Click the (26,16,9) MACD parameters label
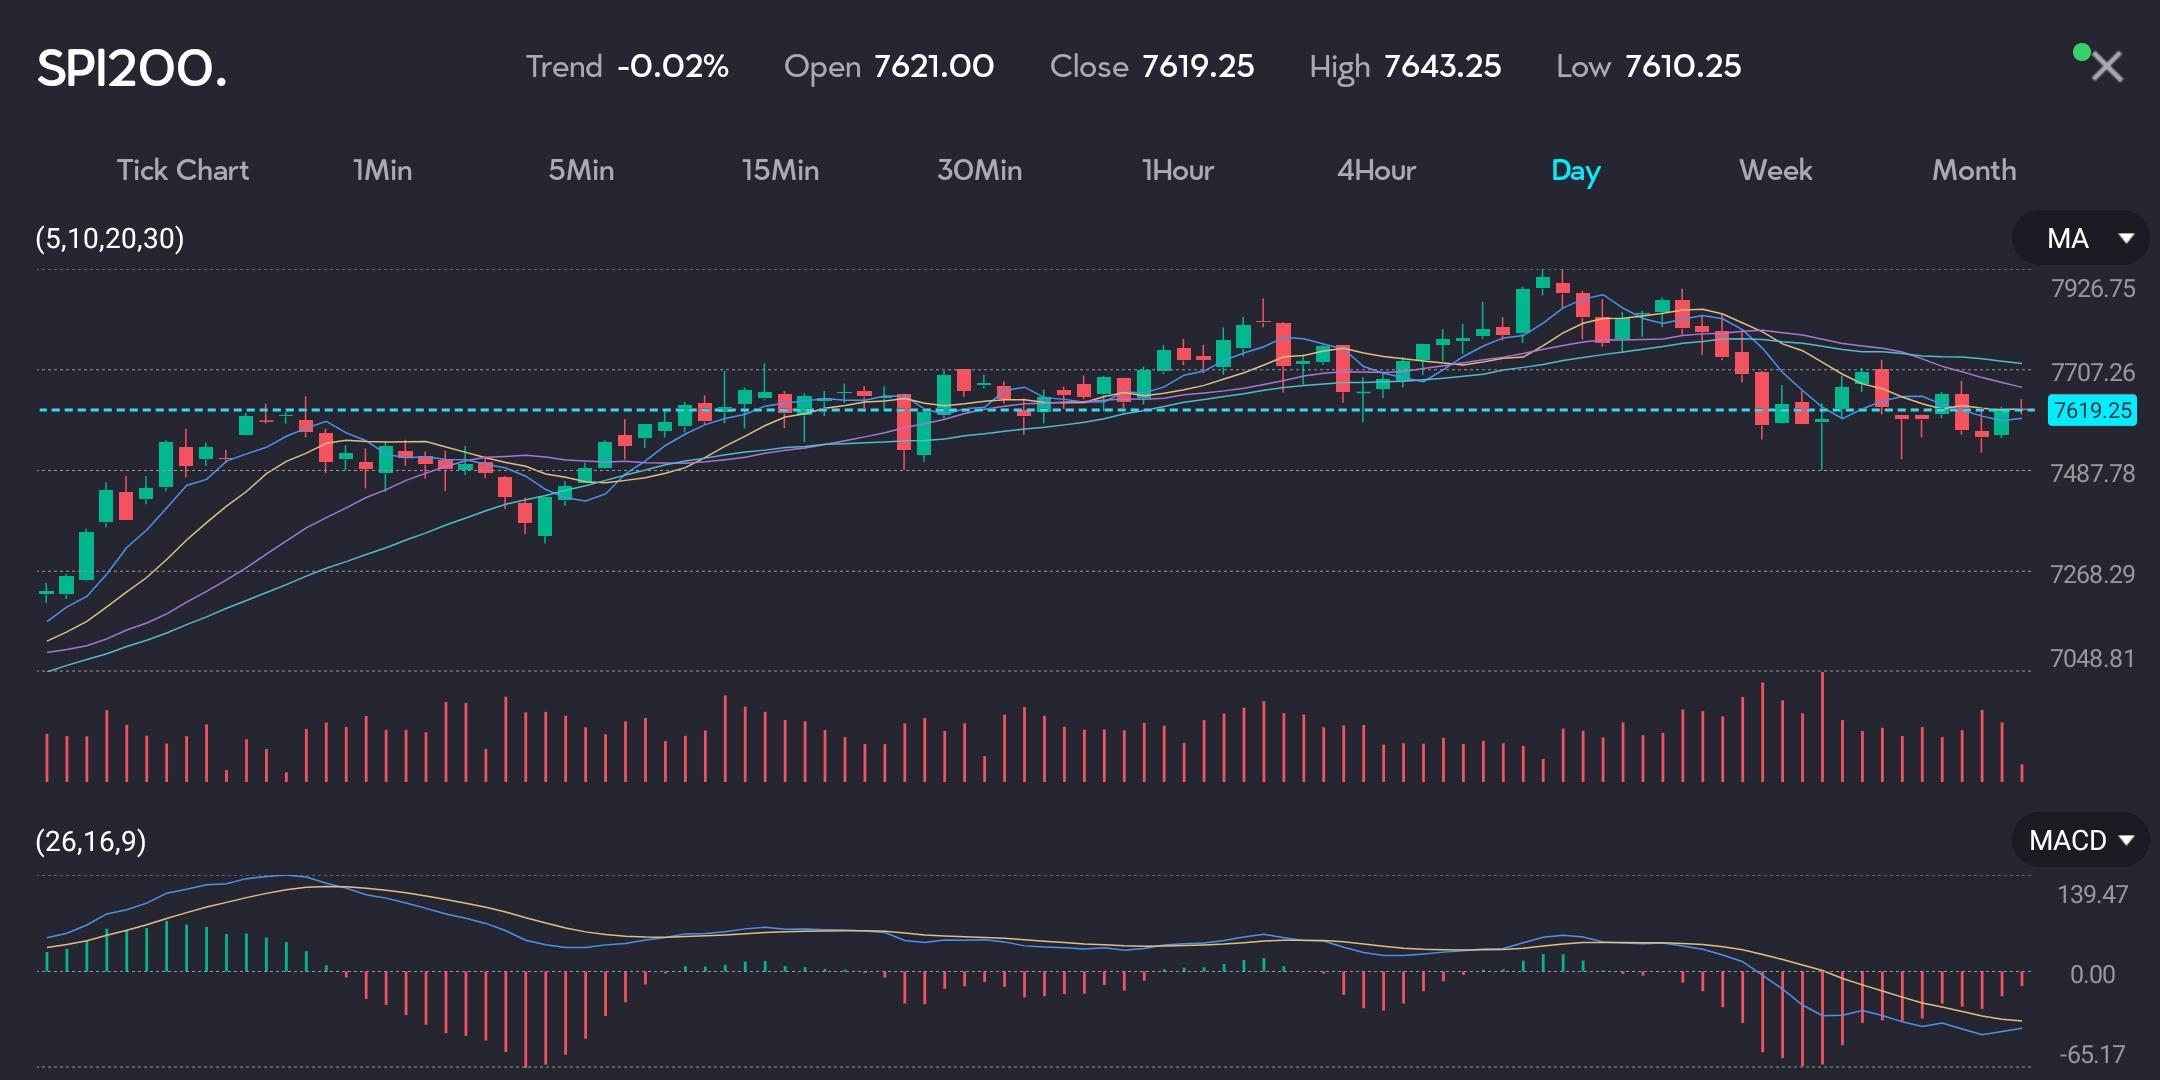The image size is (2160, 1080). [91, 841]
